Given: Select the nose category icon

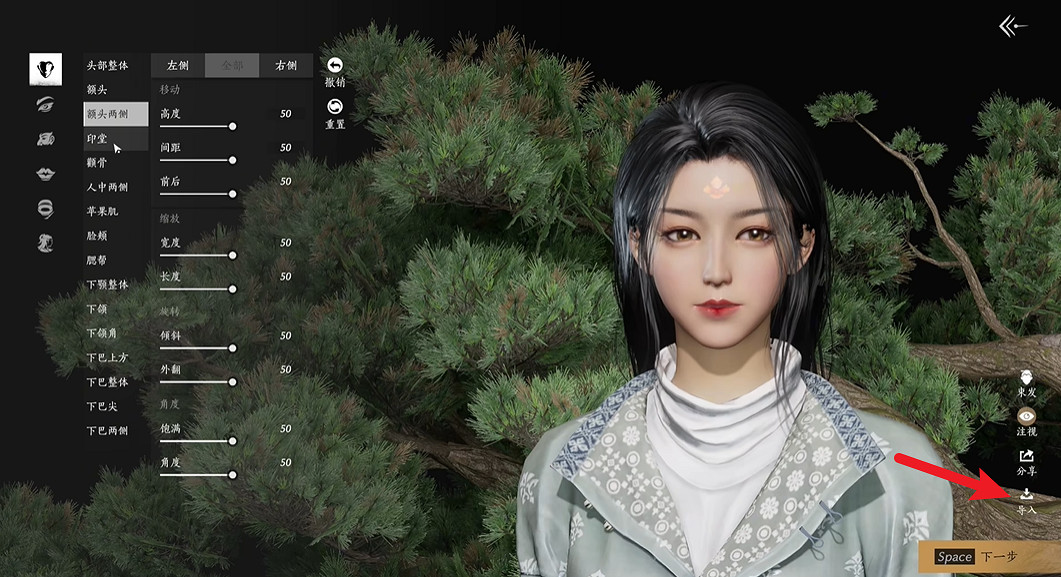Looking at the screenshot, I should tap(45, 138).
